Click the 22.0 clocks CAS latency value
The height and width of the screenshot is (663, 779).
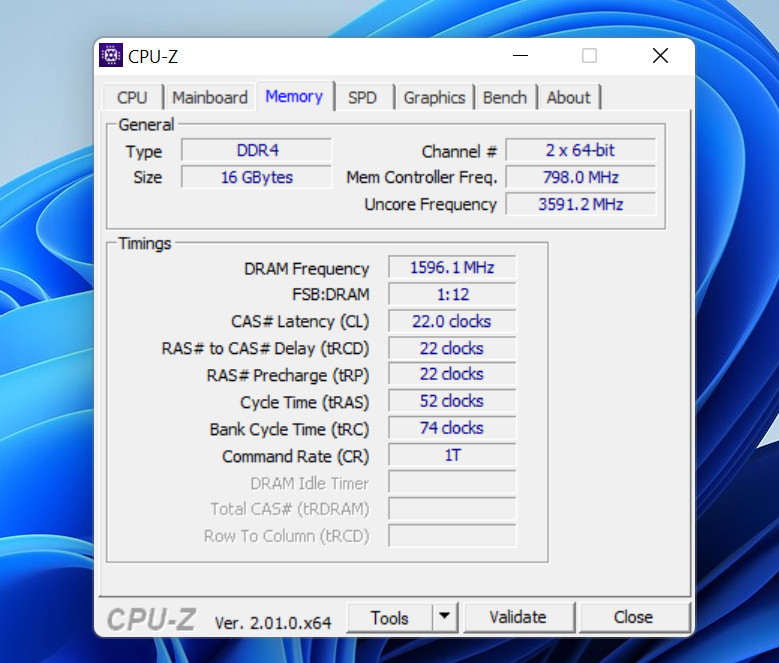pyautogui.click(x=452, y=321)
